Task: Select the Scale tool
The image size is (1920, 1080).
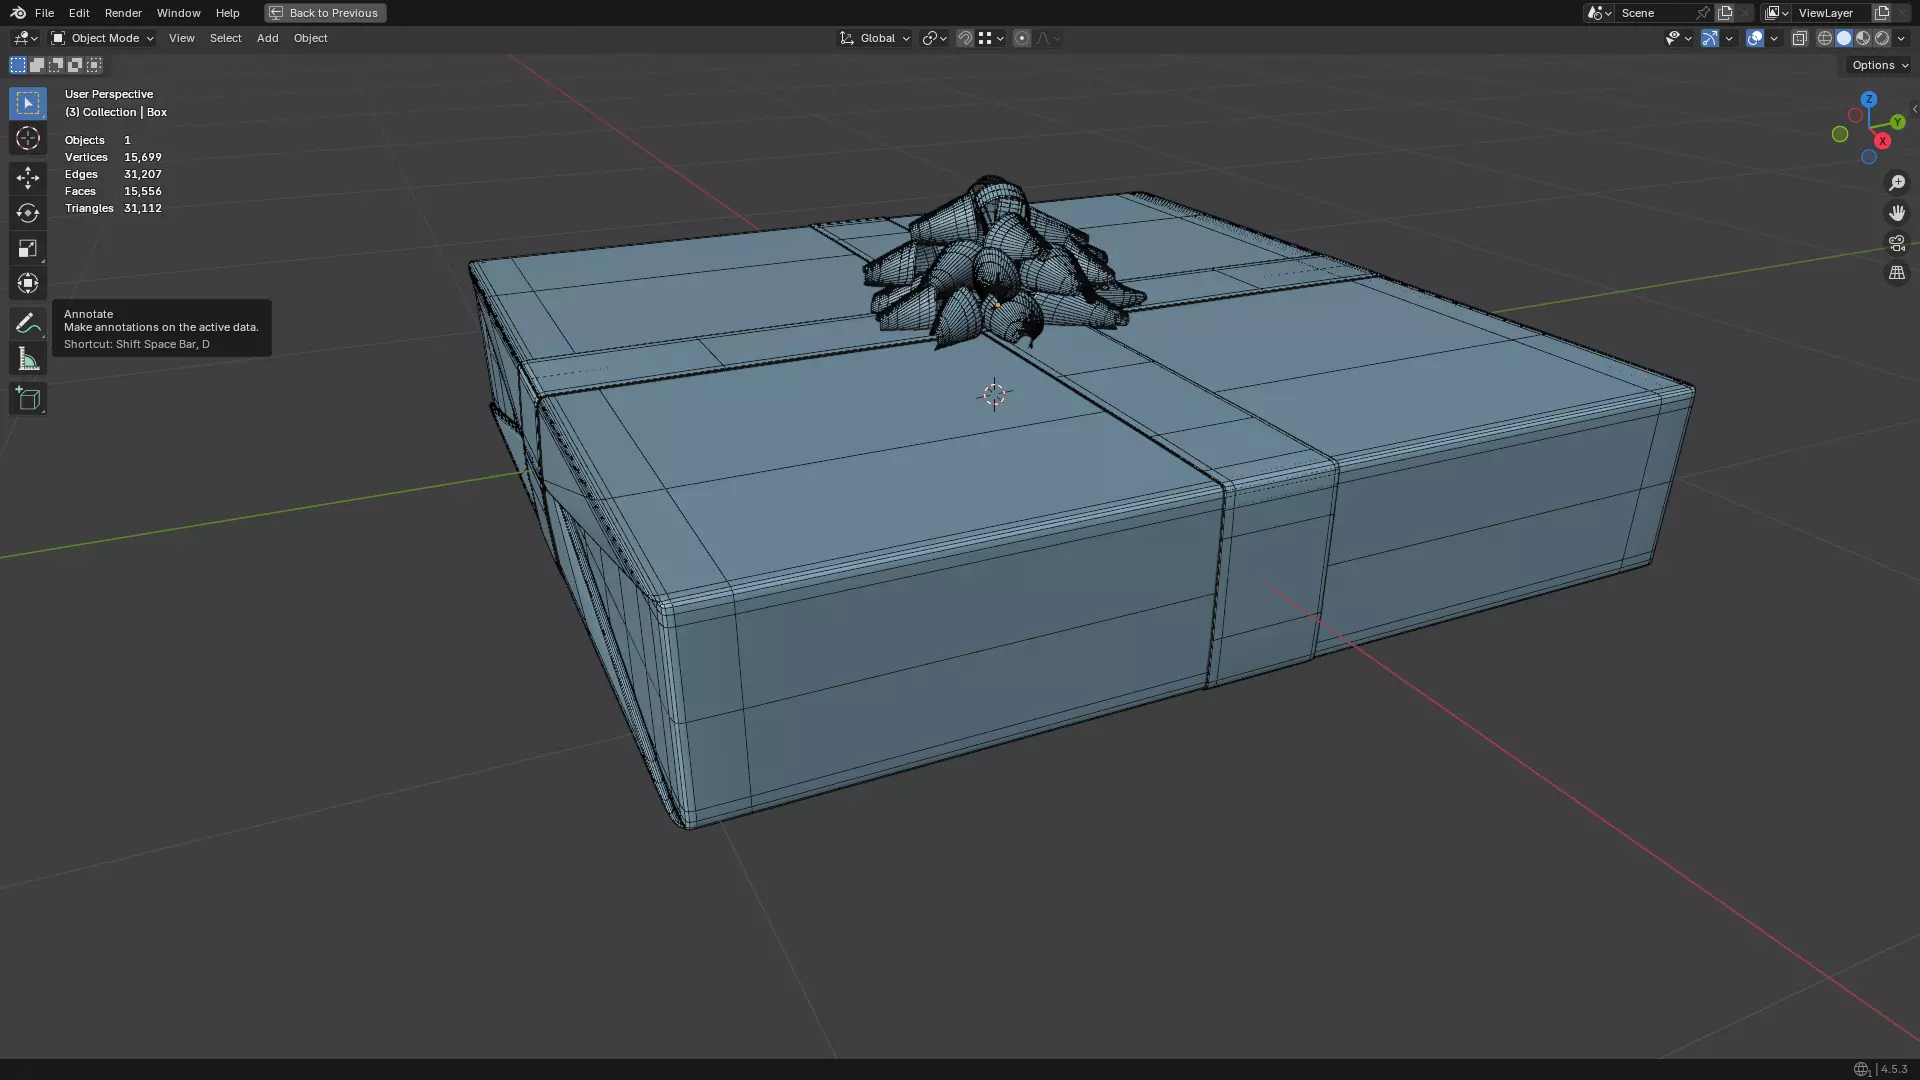Action: (28, 248)
